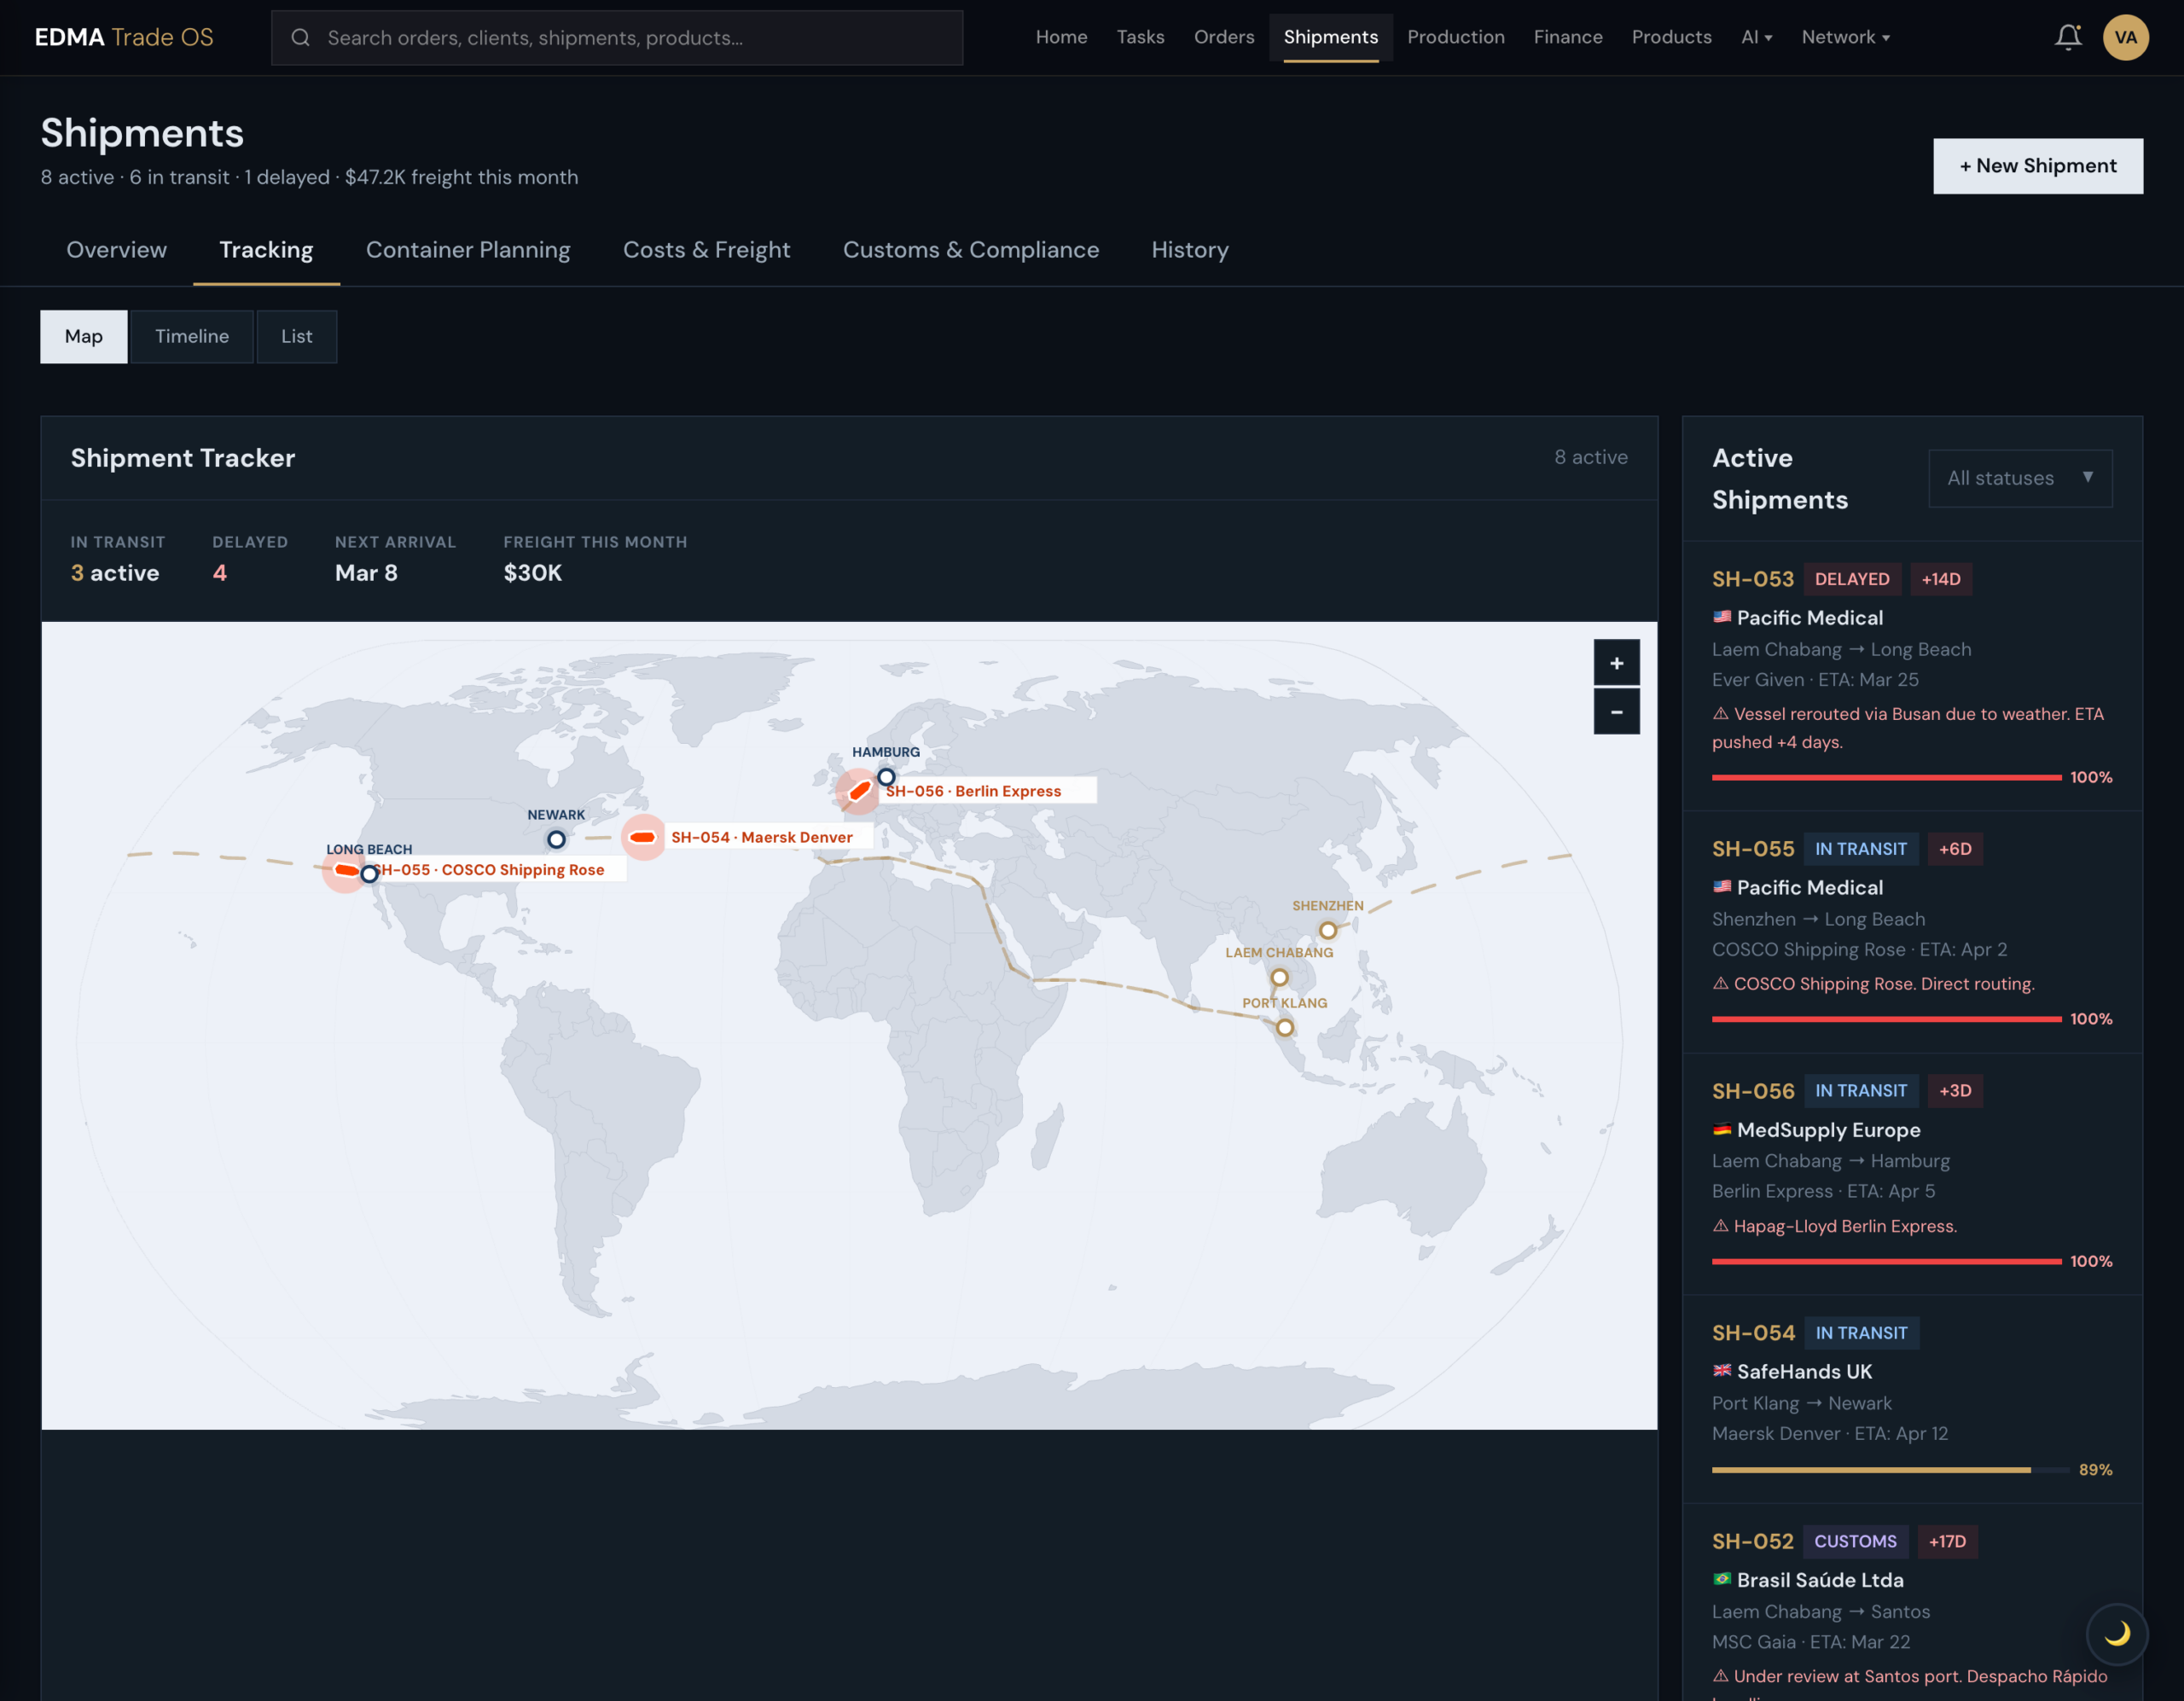Click SH-056 progress bar

pyautogui.click(x=1886, y=1261)
